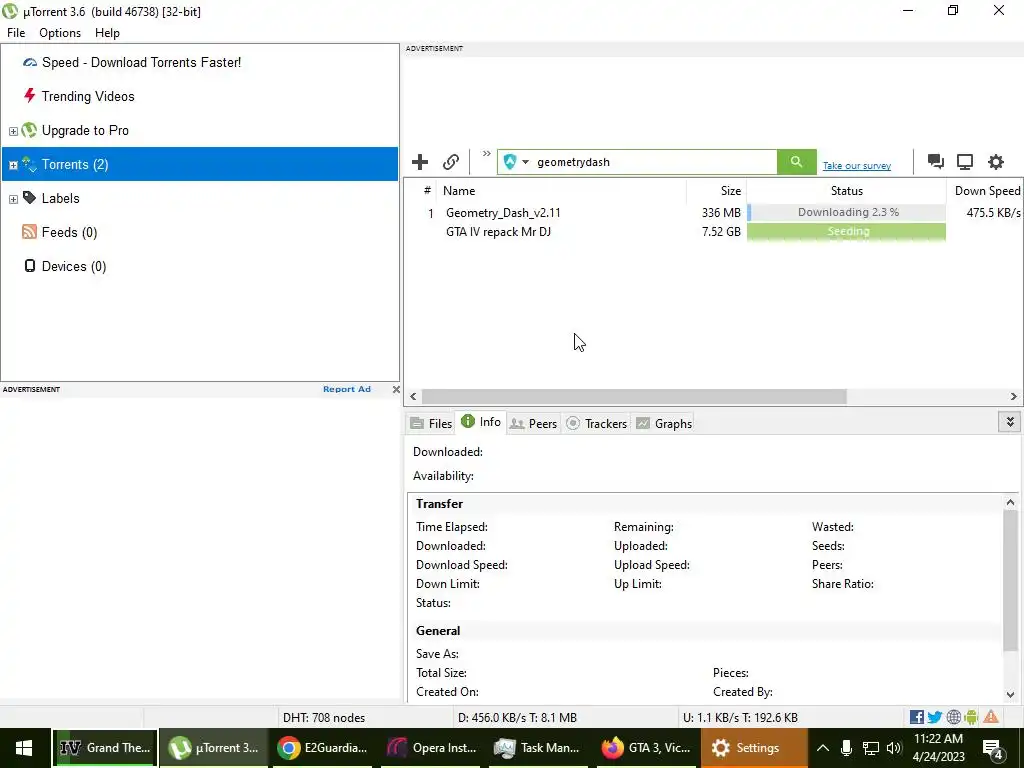Open Preferences via the gear icon
1024x768 pixels.
(995, 161)
